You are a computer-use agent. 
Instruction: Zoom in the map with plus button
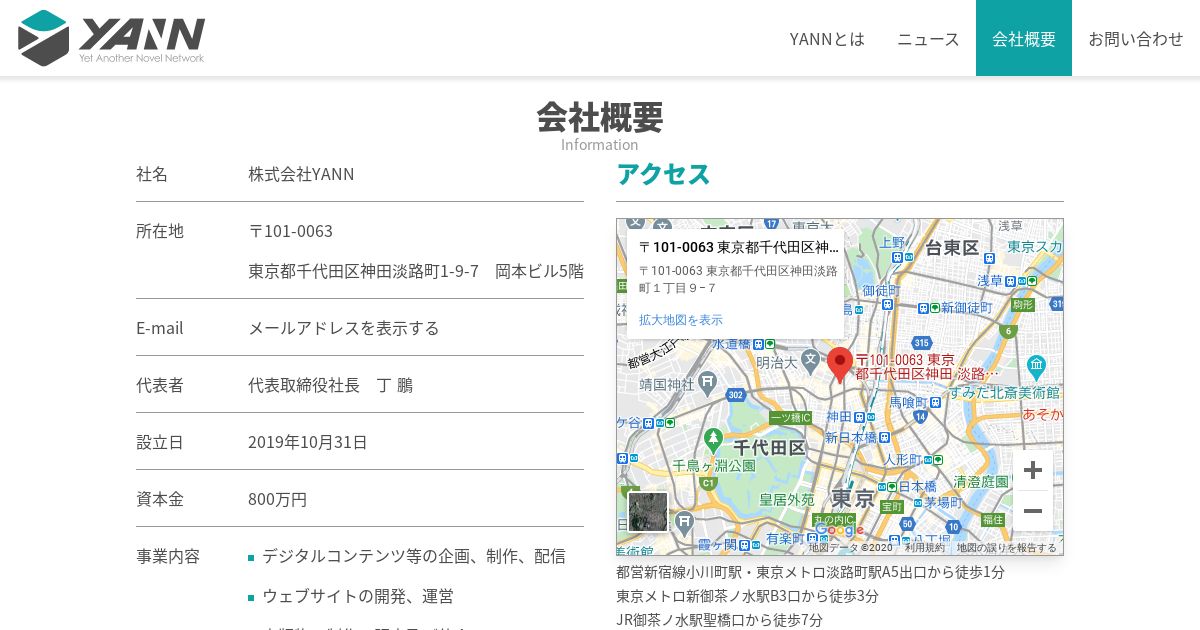(1033, 470)
